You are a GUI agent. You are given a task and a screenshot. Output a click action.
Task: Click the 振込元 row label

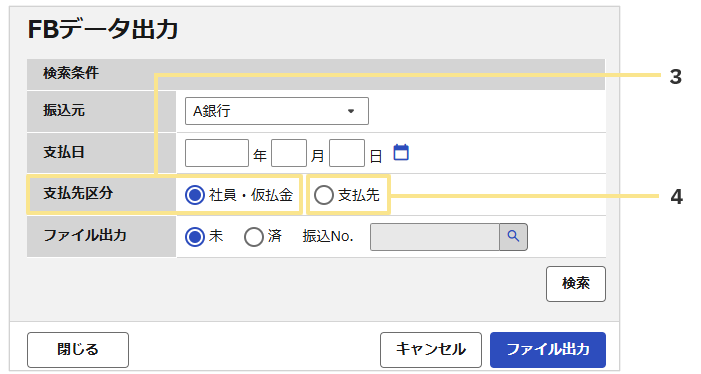pyautogui.click(x=64, y=110)
